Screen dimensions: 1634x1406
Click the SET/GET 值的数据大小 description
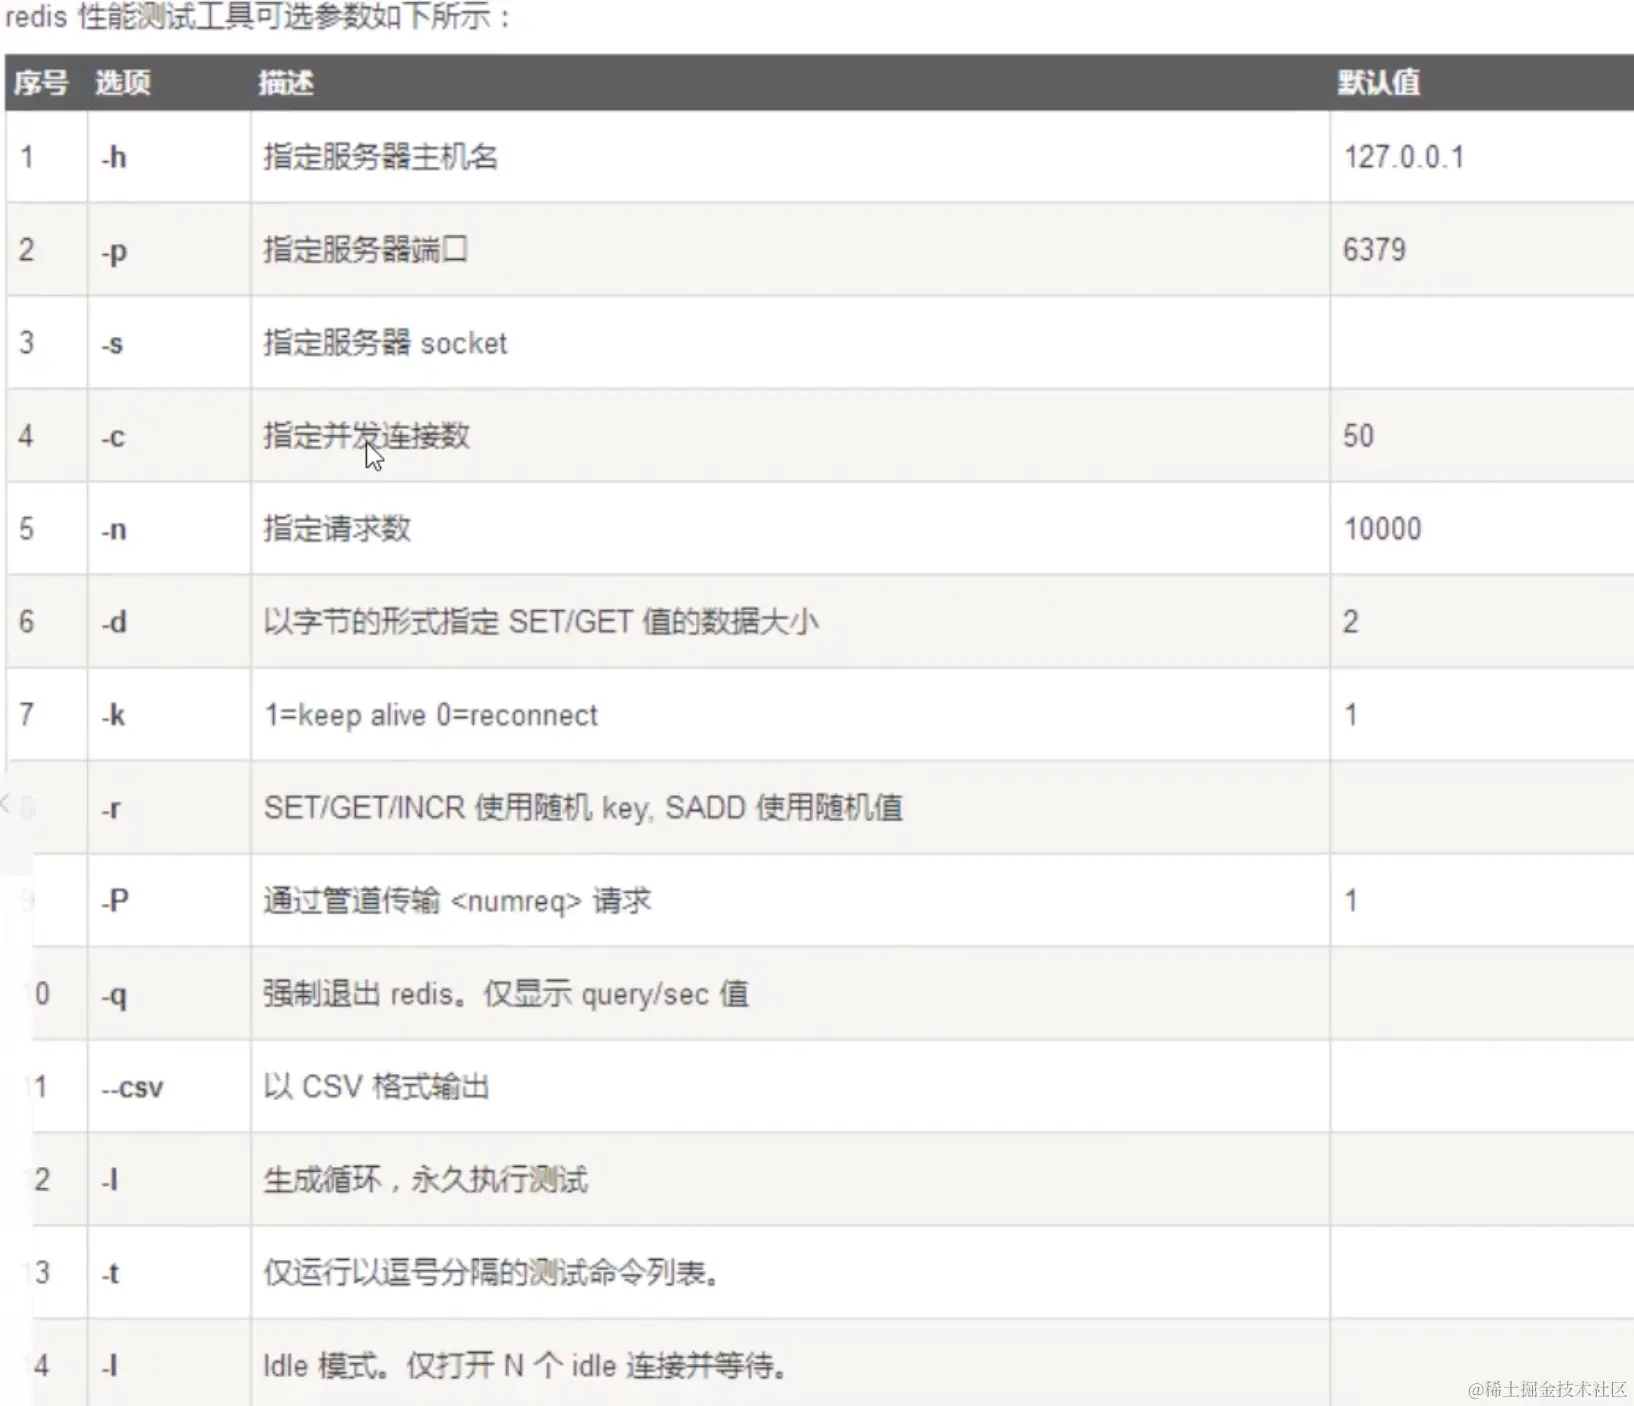point(541,622)
